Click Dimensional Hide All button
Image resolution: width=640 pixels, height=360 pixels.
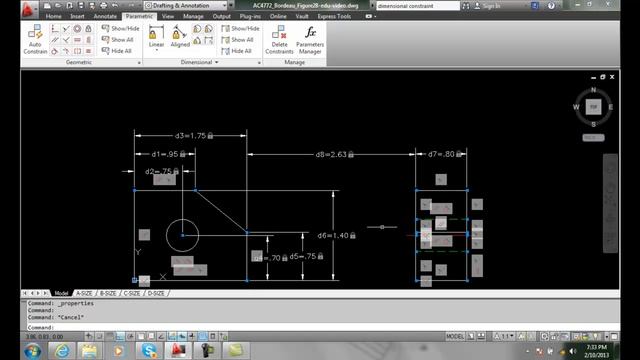click(236, 51)
